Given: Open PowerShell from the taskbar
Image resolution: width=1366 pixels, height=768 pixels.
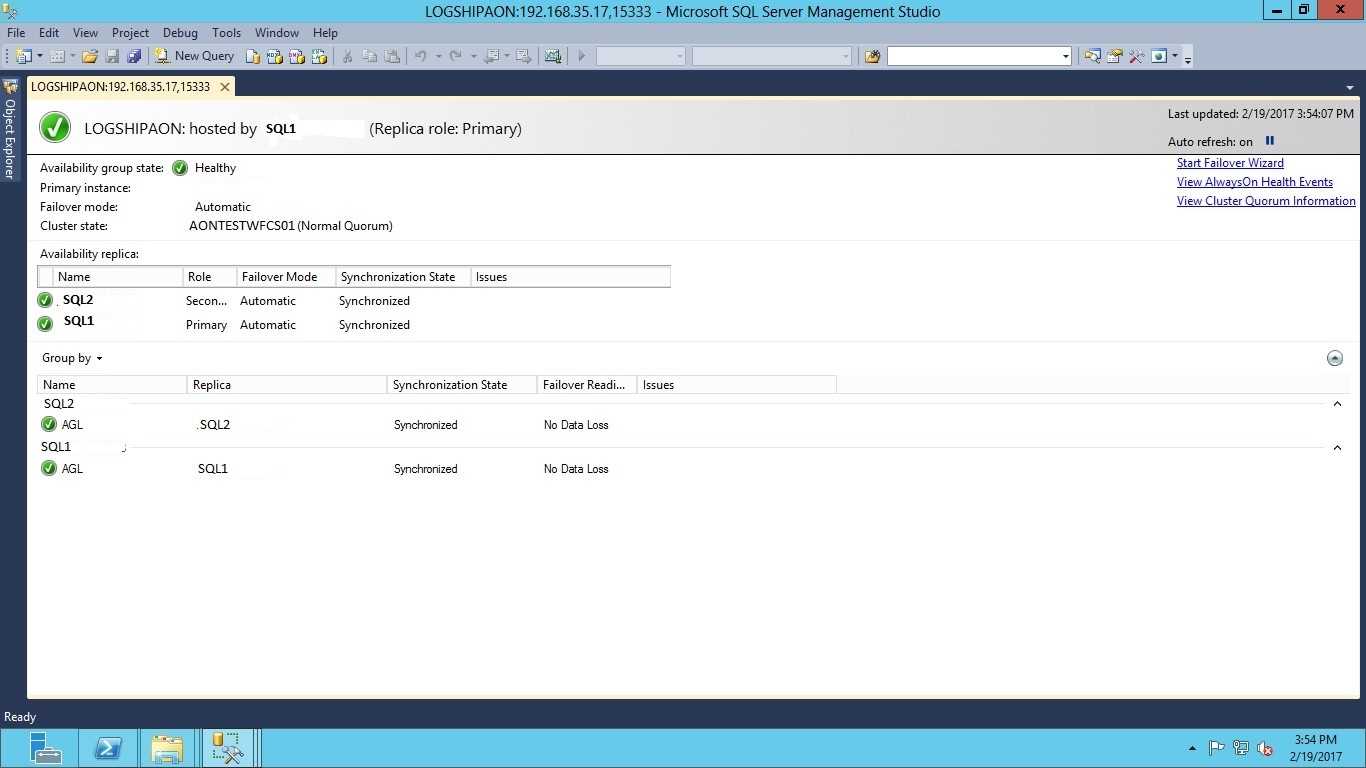Looking at the screenshot, I should point(107,748).
